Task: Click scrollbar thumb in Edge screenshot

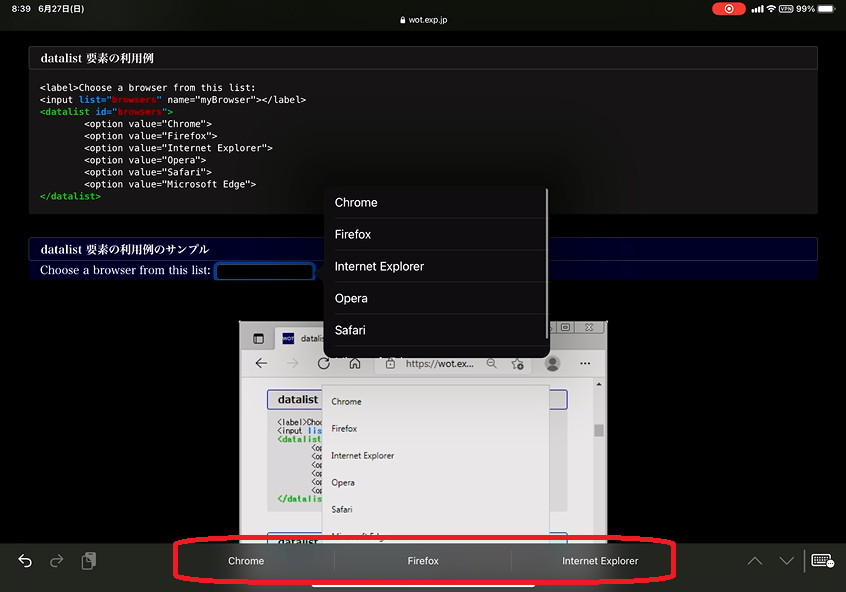Action: click(598, 430)
